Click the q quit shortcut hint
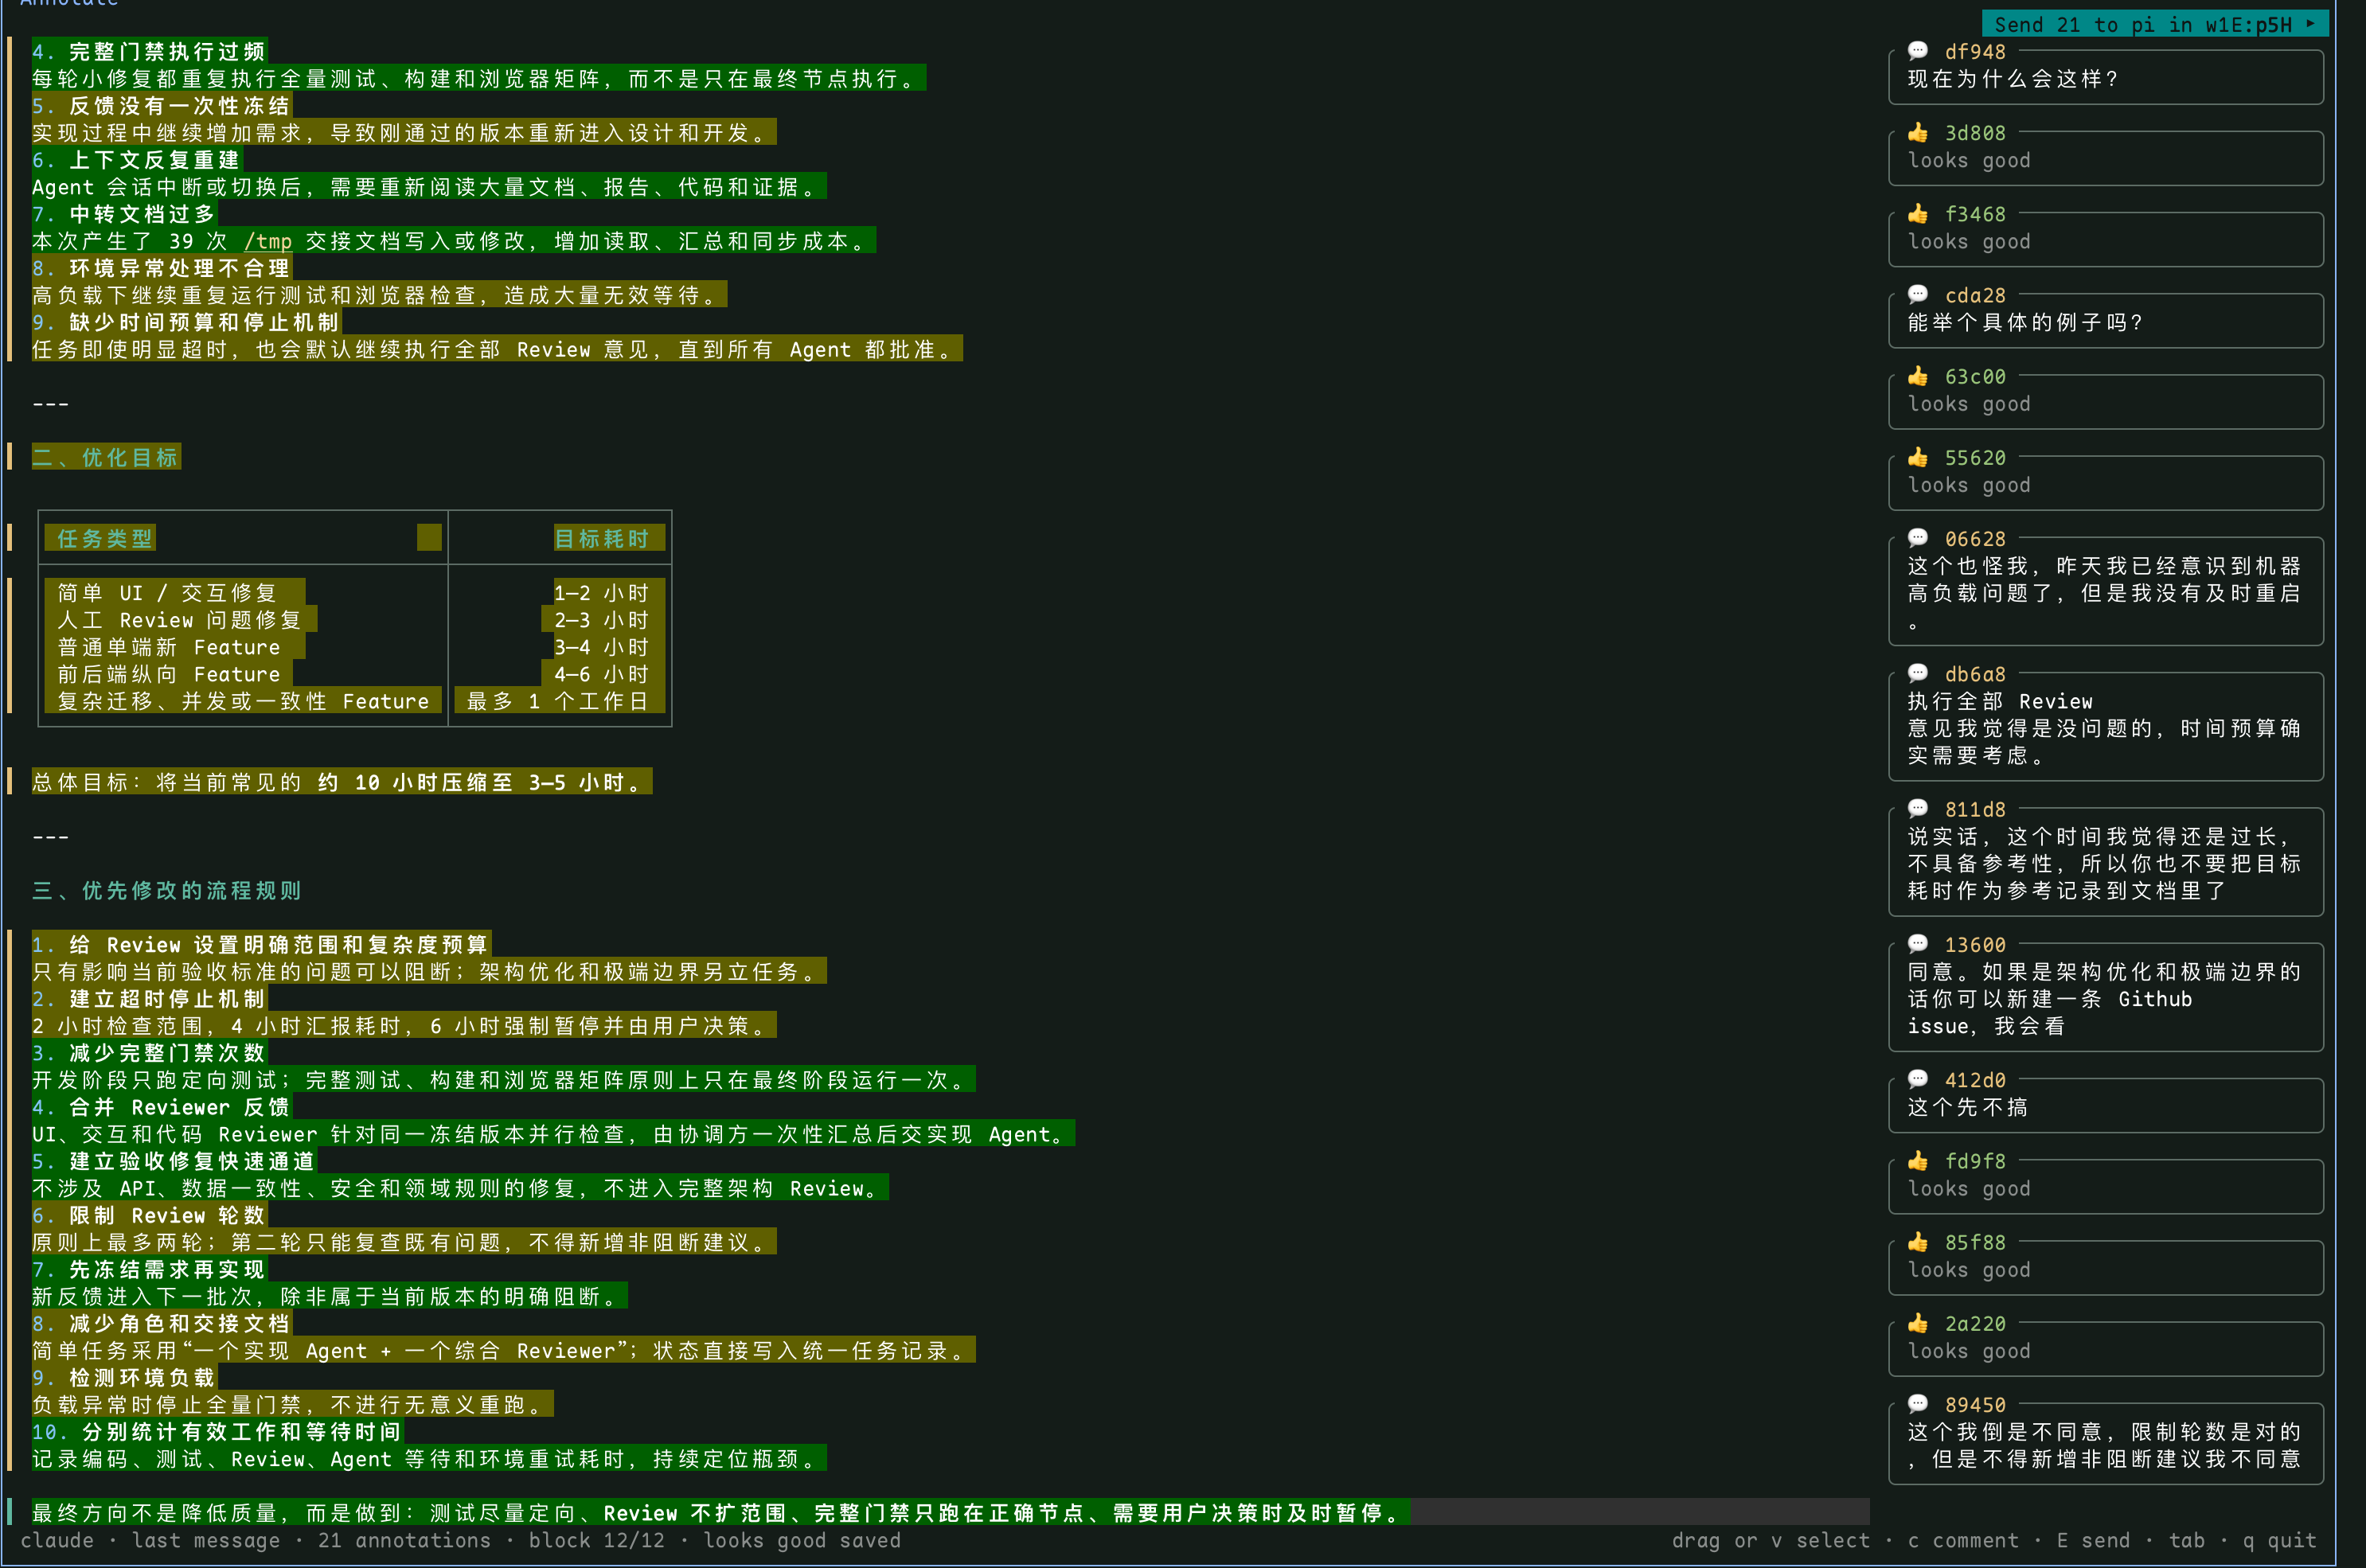2366x1568 pixels. tap(2279, 1540)
